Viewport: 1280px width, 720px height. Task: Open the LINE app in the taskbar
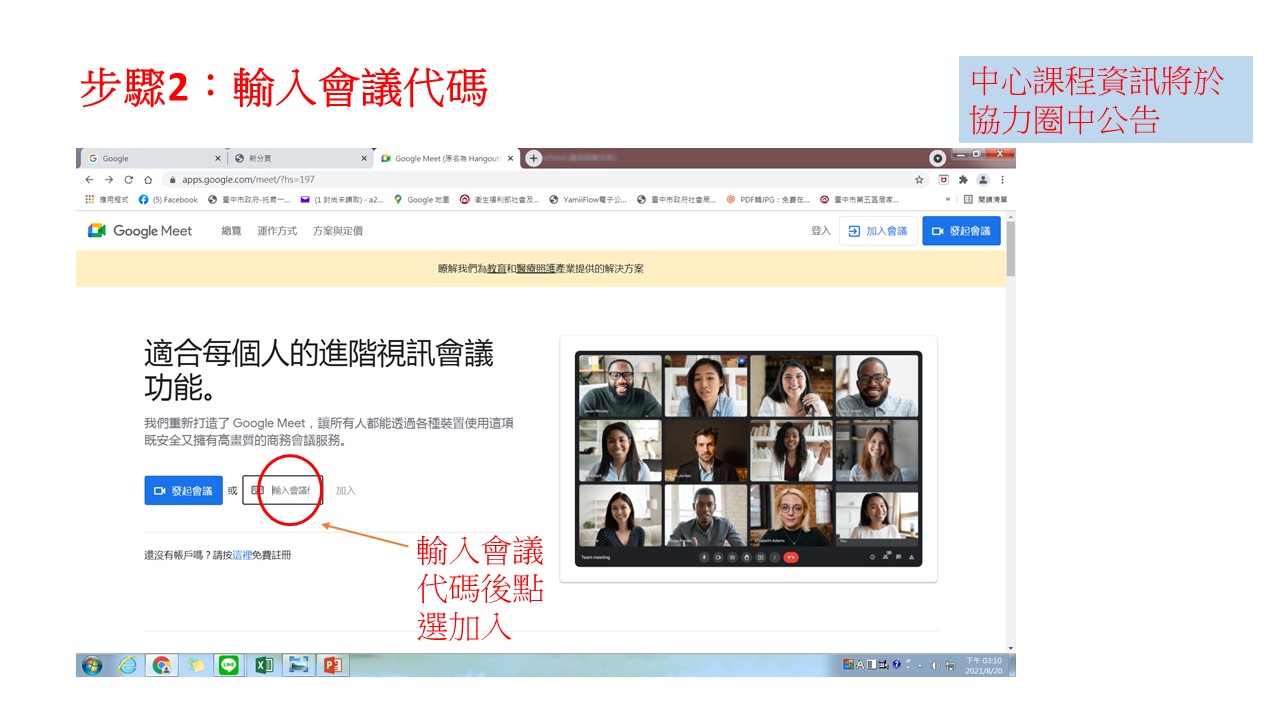point(228,665)
